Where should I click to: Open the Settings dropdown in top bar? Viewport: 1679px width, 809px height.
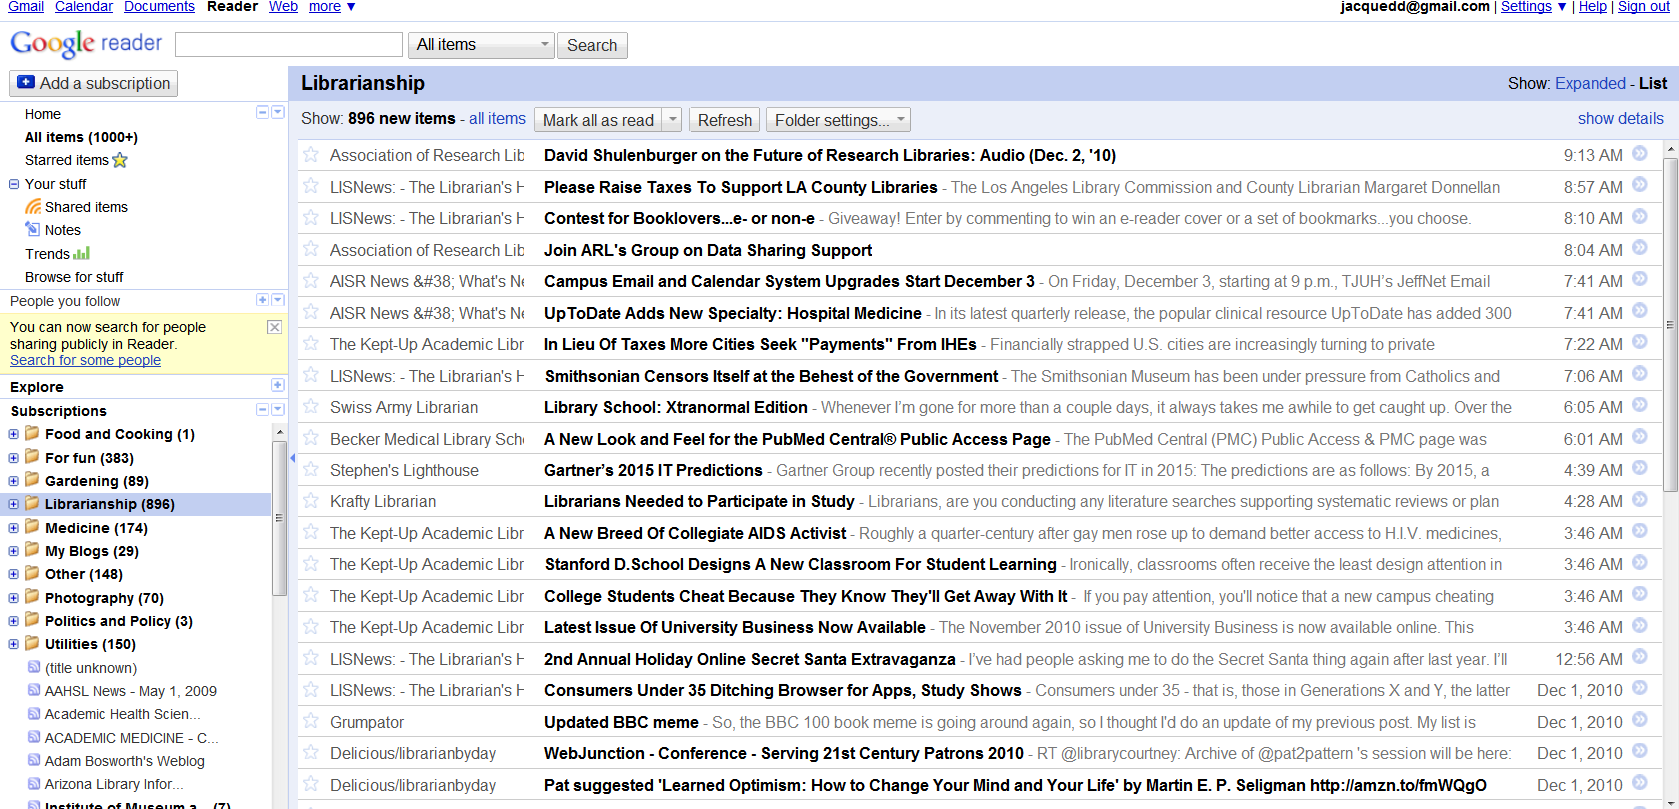[x=1533, y=7]
